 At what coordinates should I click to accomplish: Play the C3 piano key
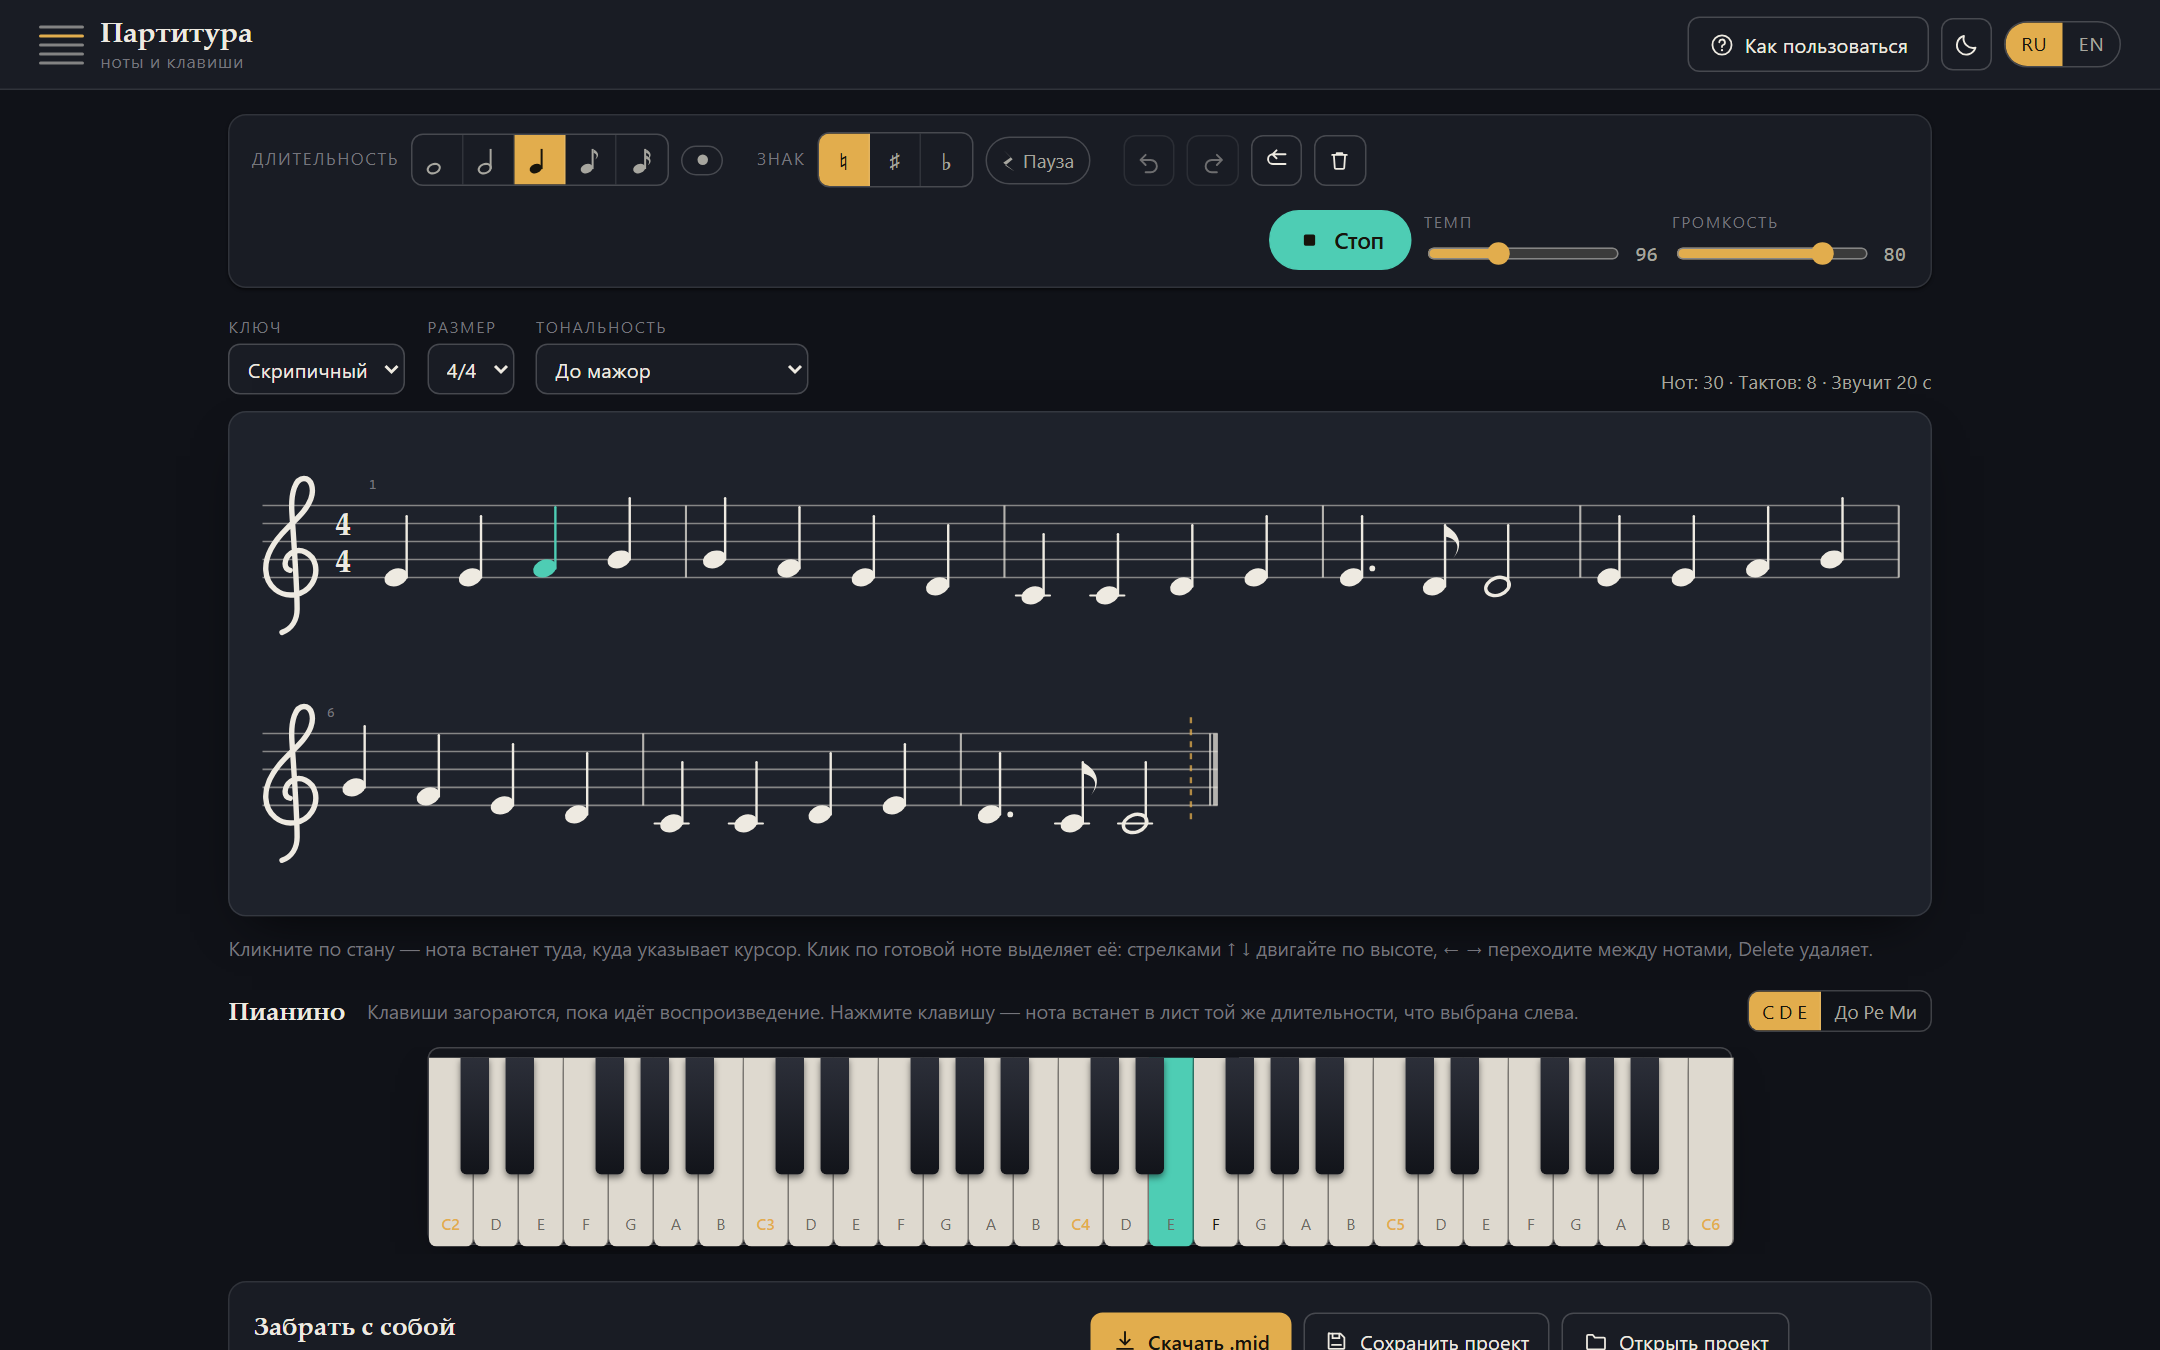pos(766,1210)
